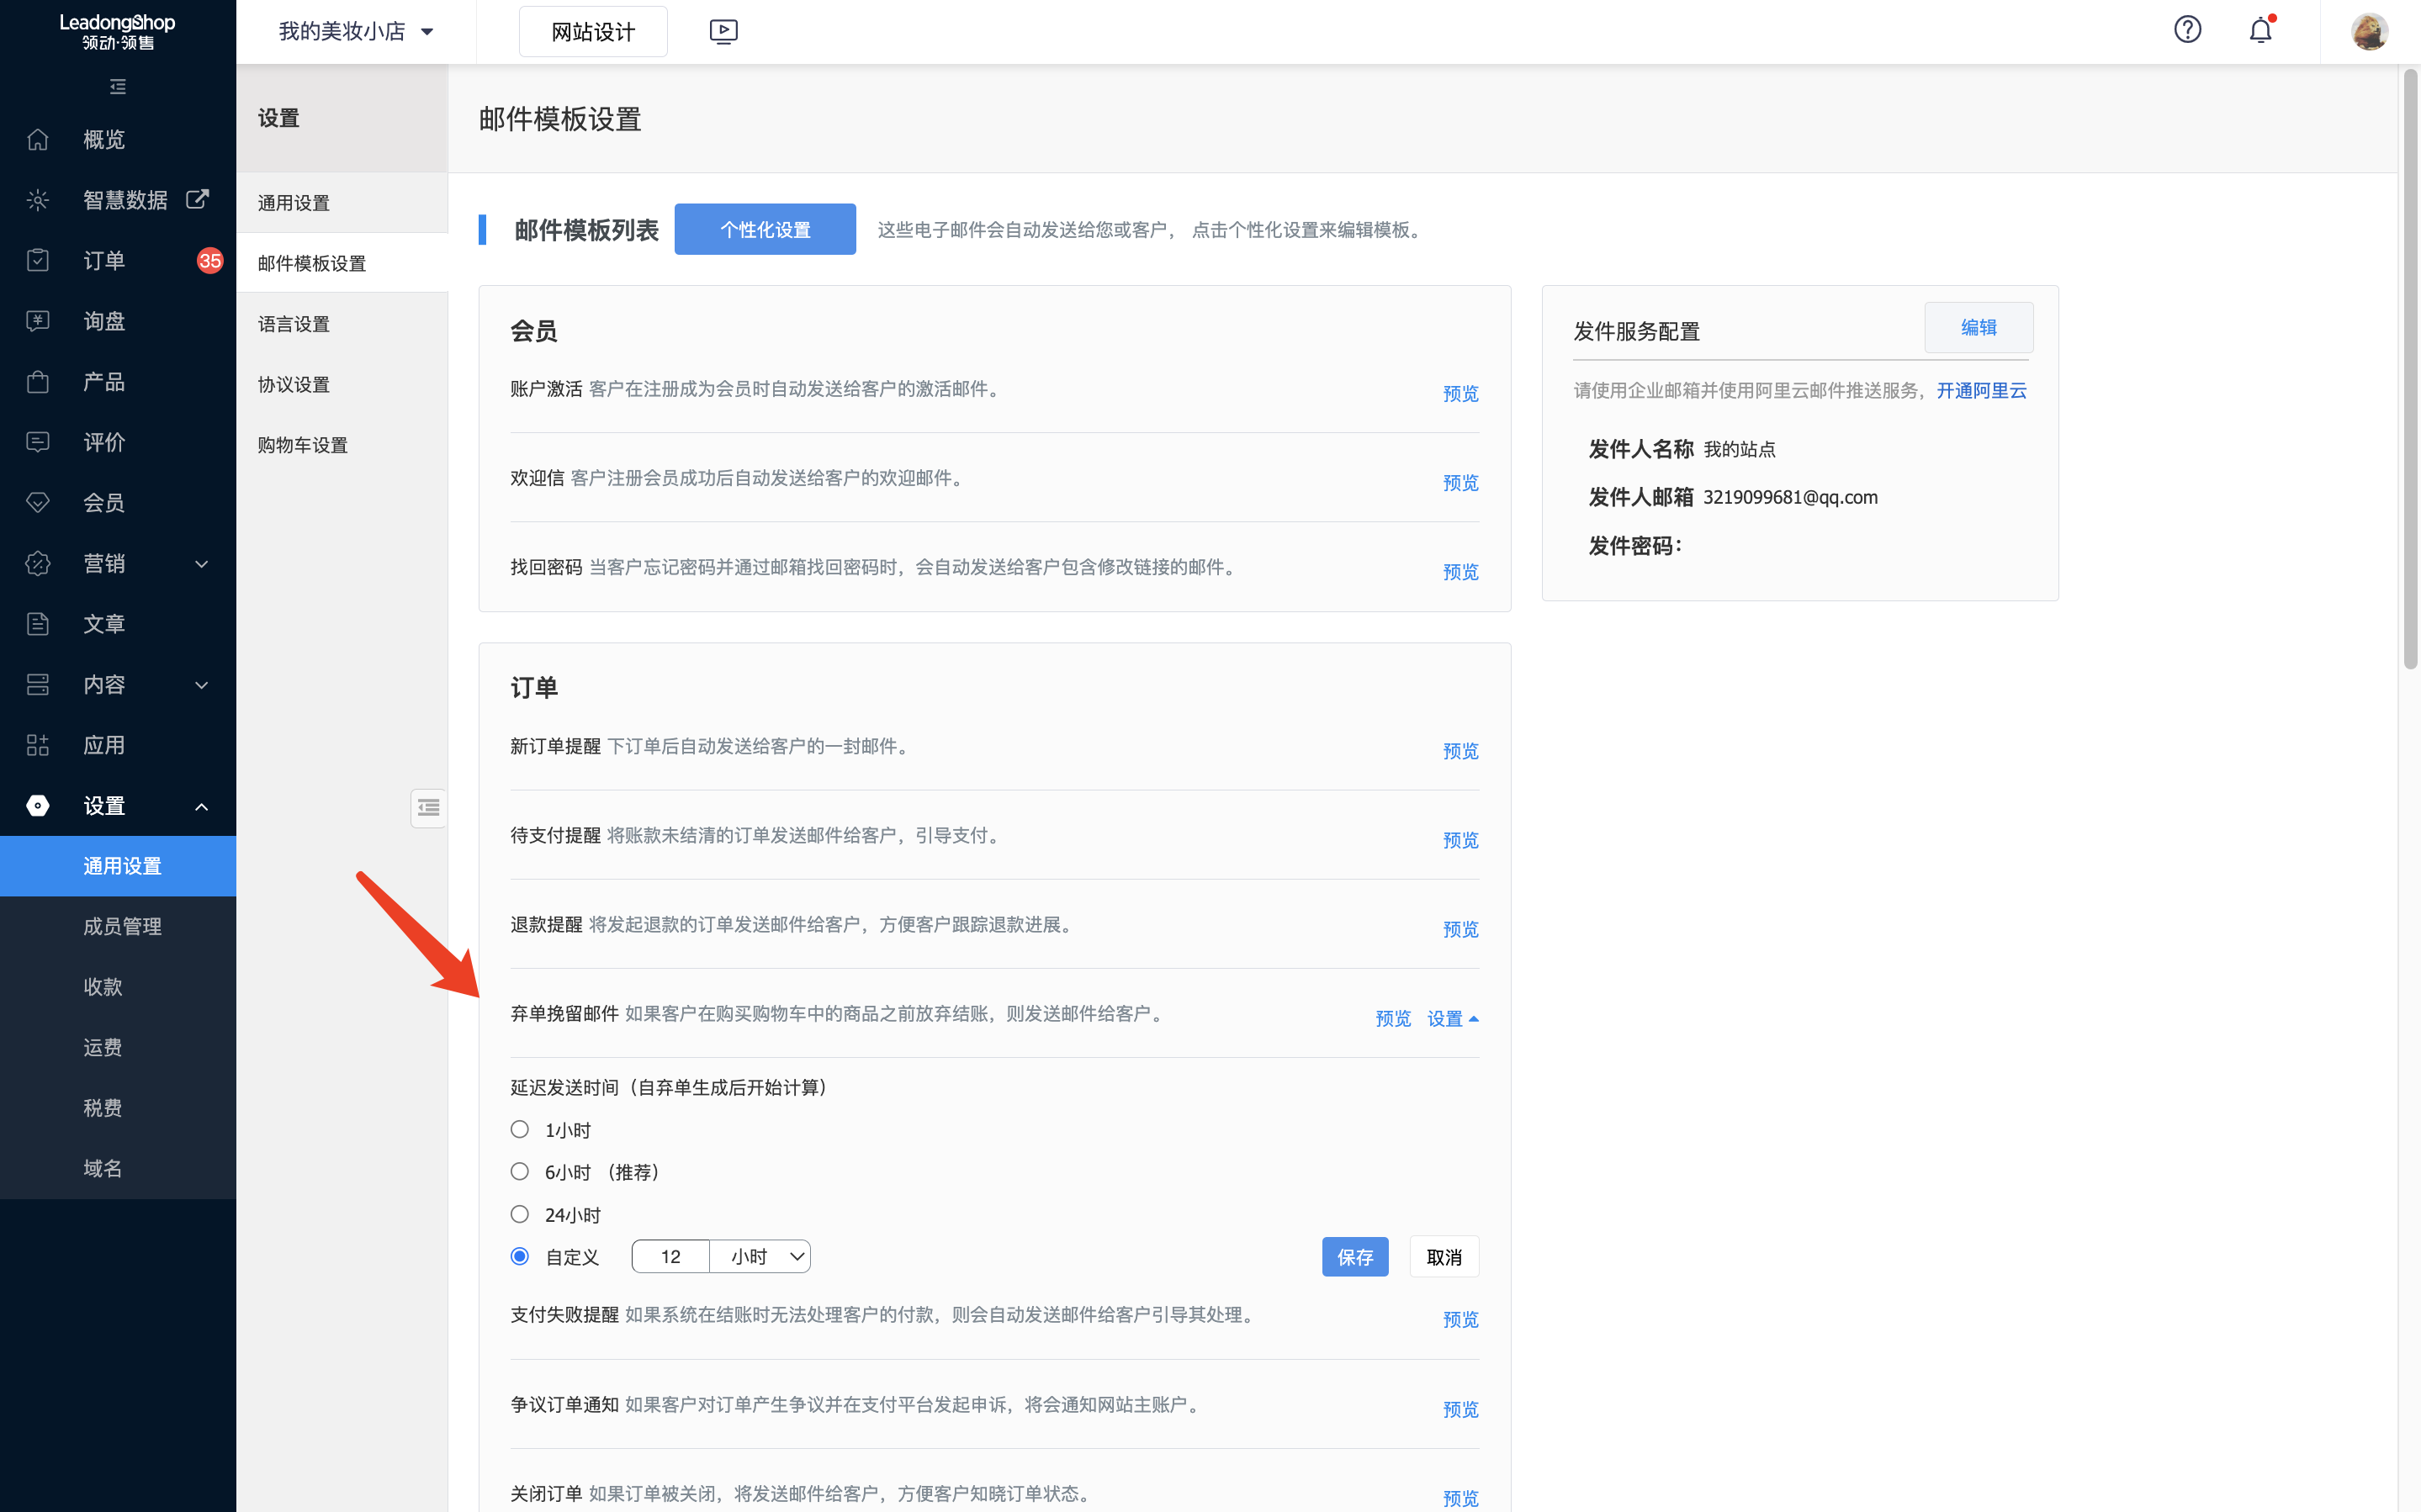Open the 订单 section in sidebar
This screenshot has width=2421, height=1512.
tap(103, 260)
